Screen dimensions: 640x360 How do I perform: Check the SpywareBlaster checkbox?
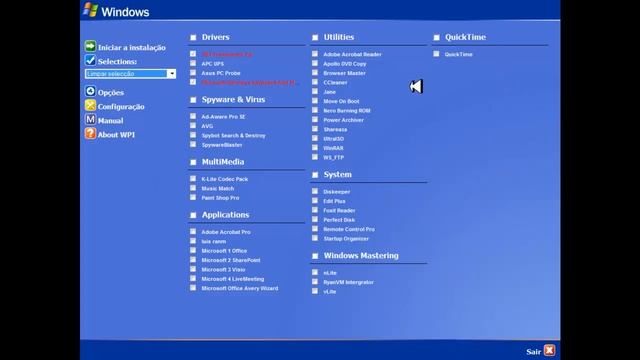(x=193, y=144)
